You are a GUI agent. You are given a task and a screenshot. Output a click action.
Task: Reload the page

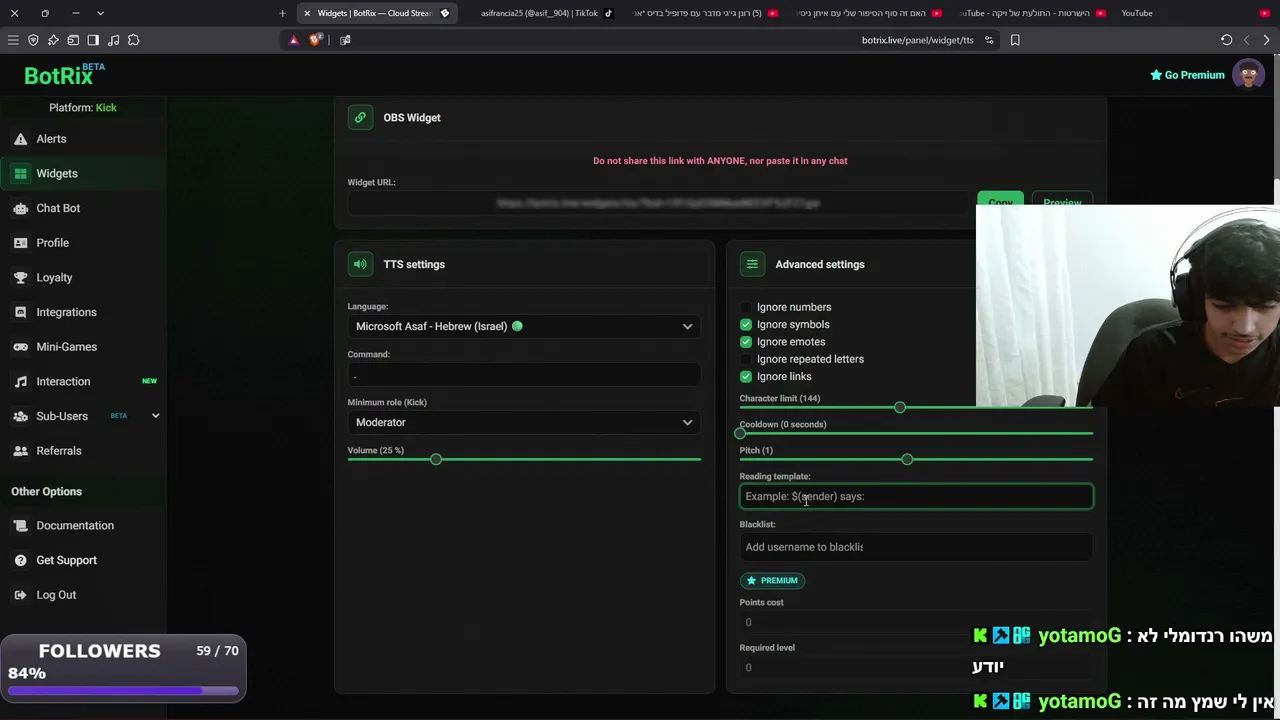pyautogui.click(x=1226, y=40)
